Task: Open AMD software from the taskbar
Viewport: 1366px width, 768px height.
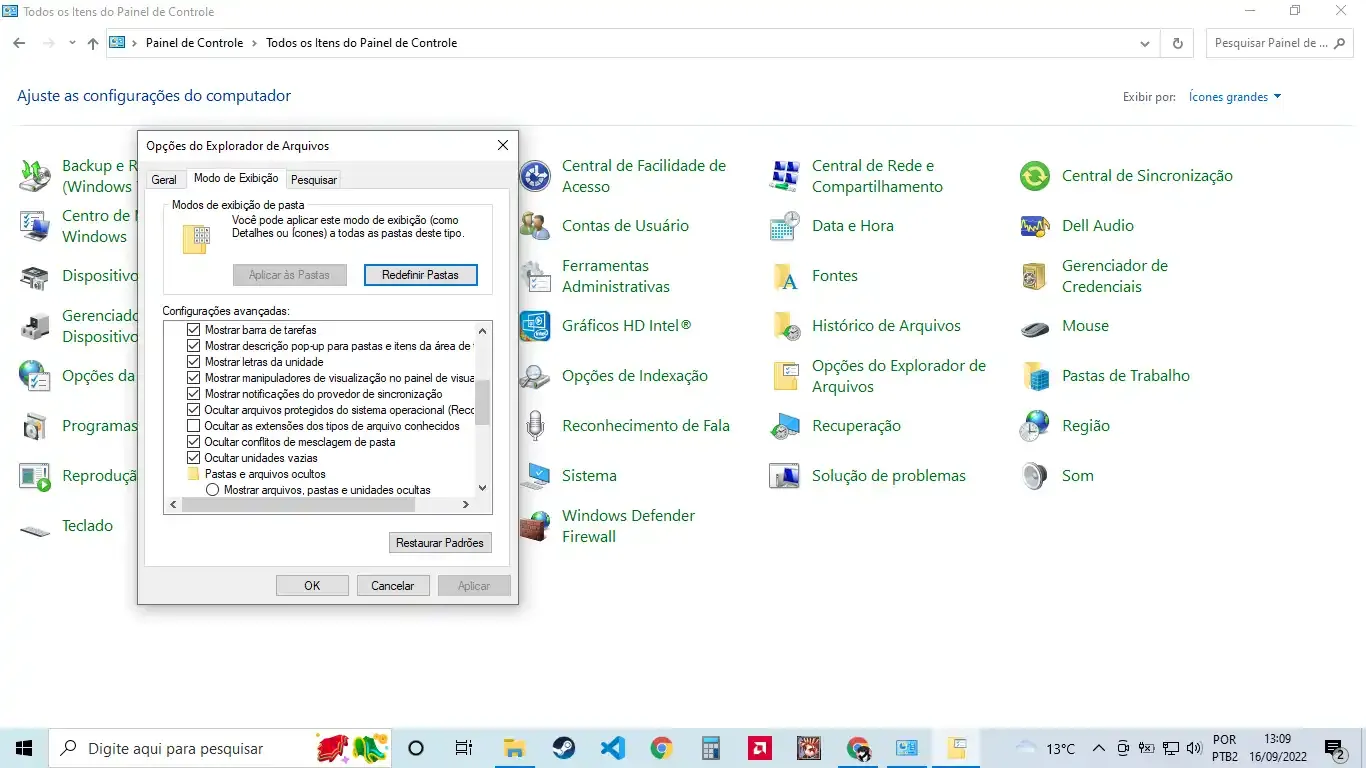Action: click(x=759, y=748)
